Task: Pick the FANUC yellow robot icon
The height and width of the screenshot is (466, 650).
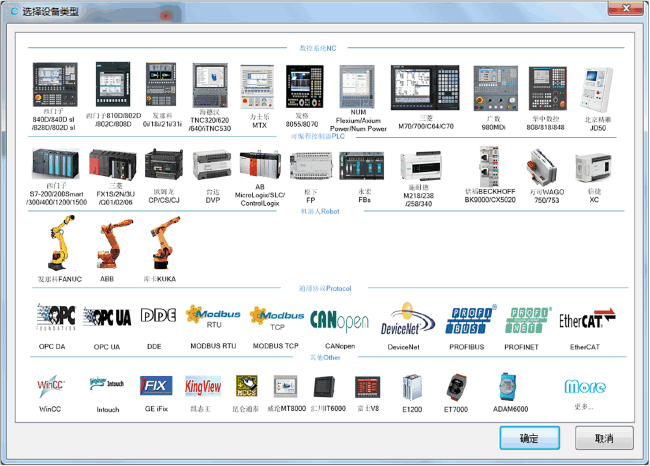Action: pyautogui.click(x=56, y=240)
